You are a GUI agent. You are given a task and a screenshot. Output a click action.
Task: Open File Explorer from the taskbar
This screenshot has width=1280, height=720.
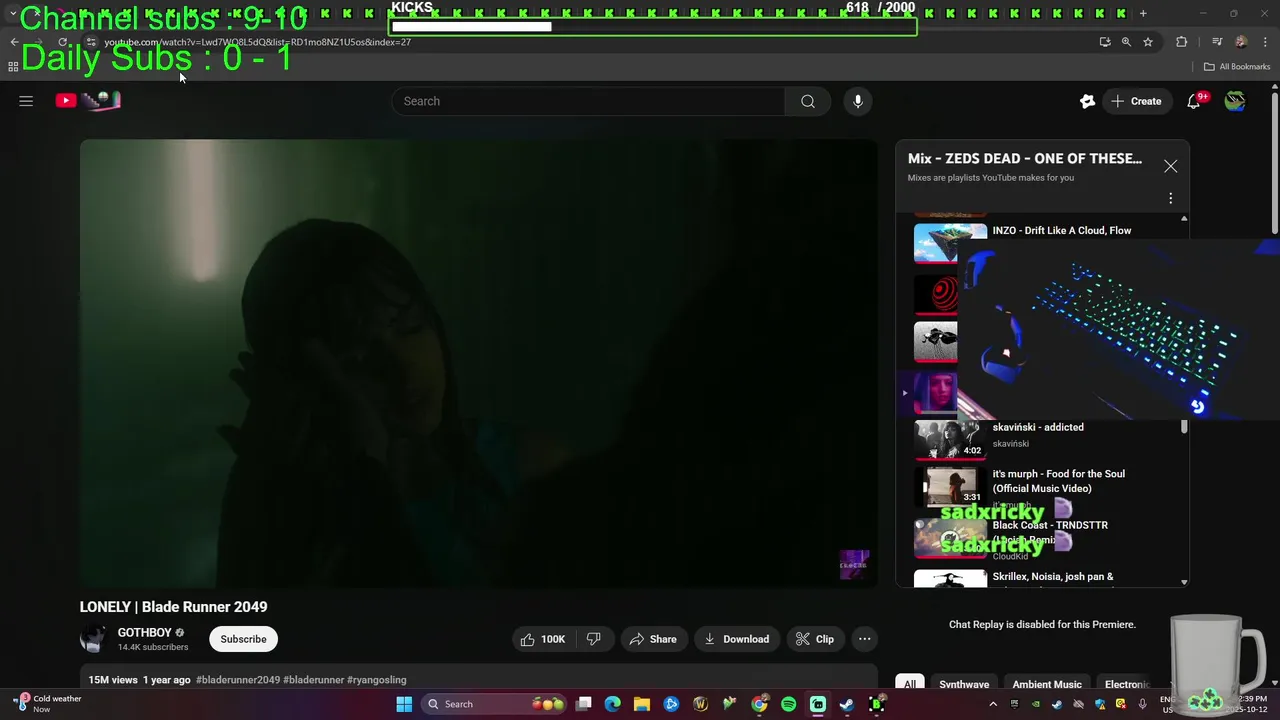(642, 704)
